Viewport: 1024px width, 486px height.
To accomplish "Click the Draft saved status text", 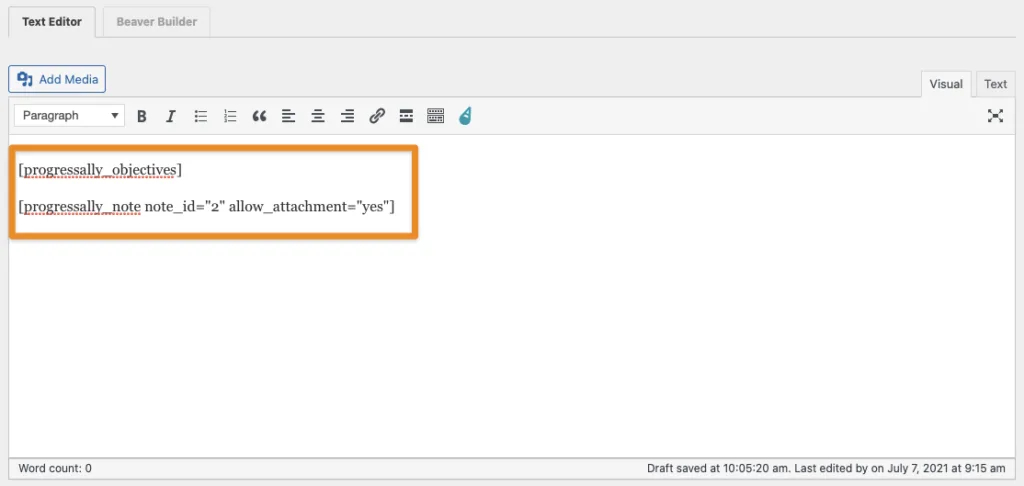I will (x=826, y=468).
